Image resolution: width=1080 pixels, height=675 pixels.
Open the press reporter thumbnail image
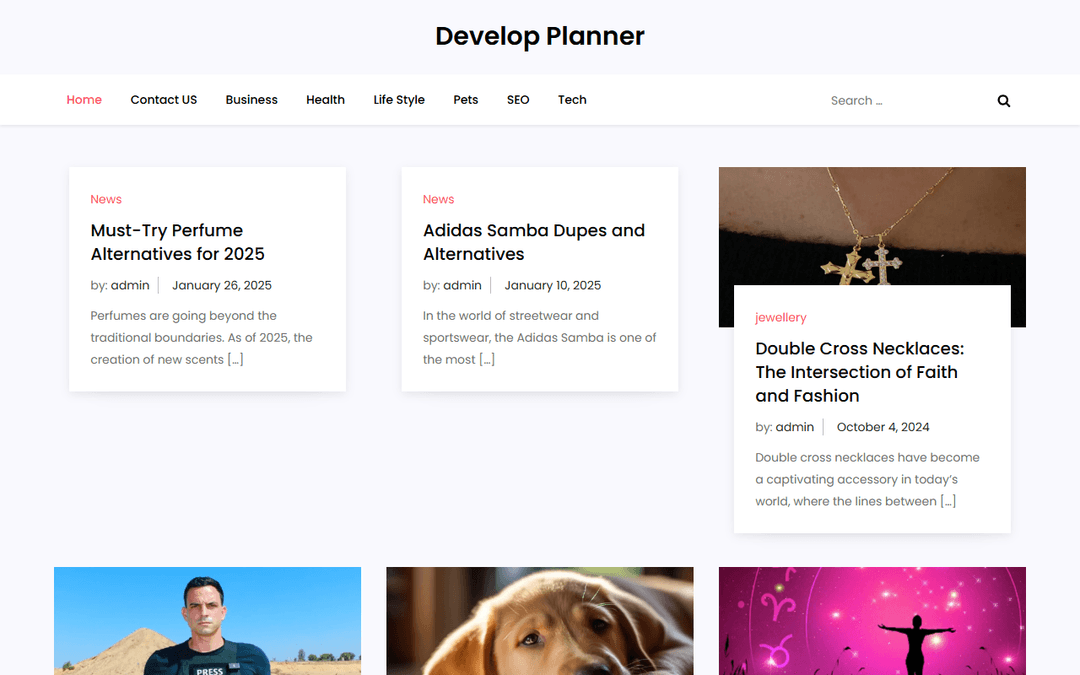(207, 621)
